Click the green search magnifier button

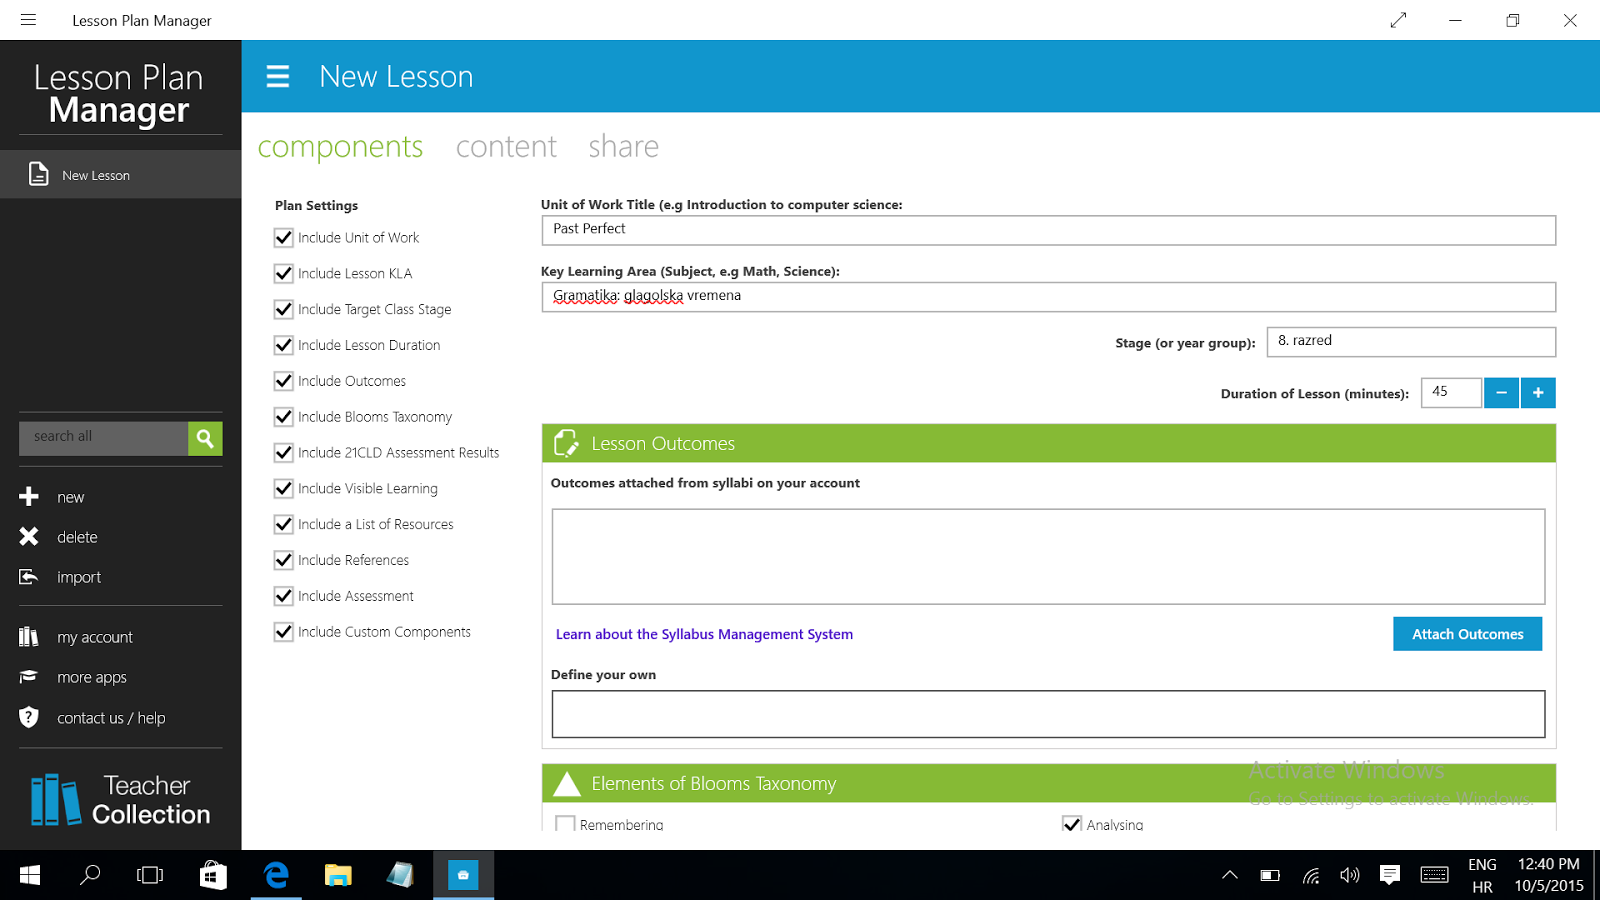point(205,438)
